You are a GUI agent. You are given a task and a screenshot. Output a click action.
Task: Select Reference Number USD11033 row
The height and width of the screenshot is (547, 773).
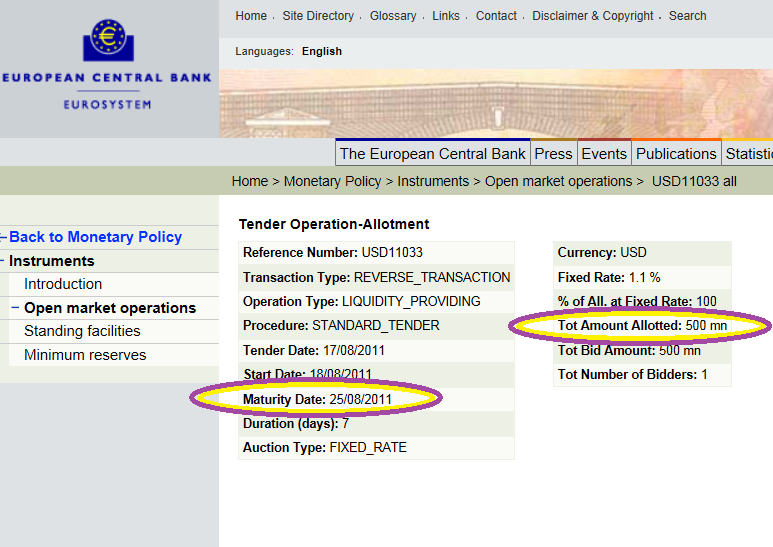(x=376, y=253)
